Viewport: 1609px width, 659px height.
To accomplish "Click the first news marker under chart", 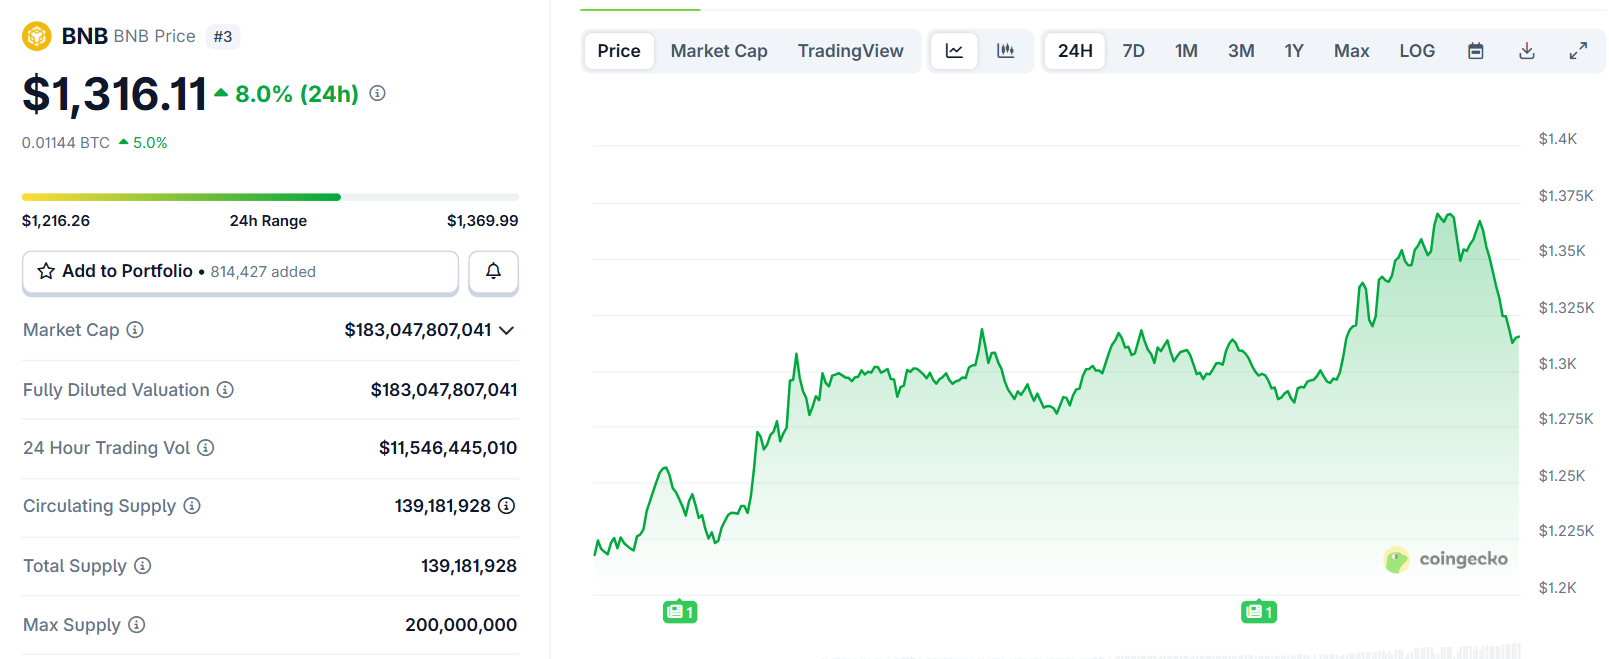I will point(680,611).
